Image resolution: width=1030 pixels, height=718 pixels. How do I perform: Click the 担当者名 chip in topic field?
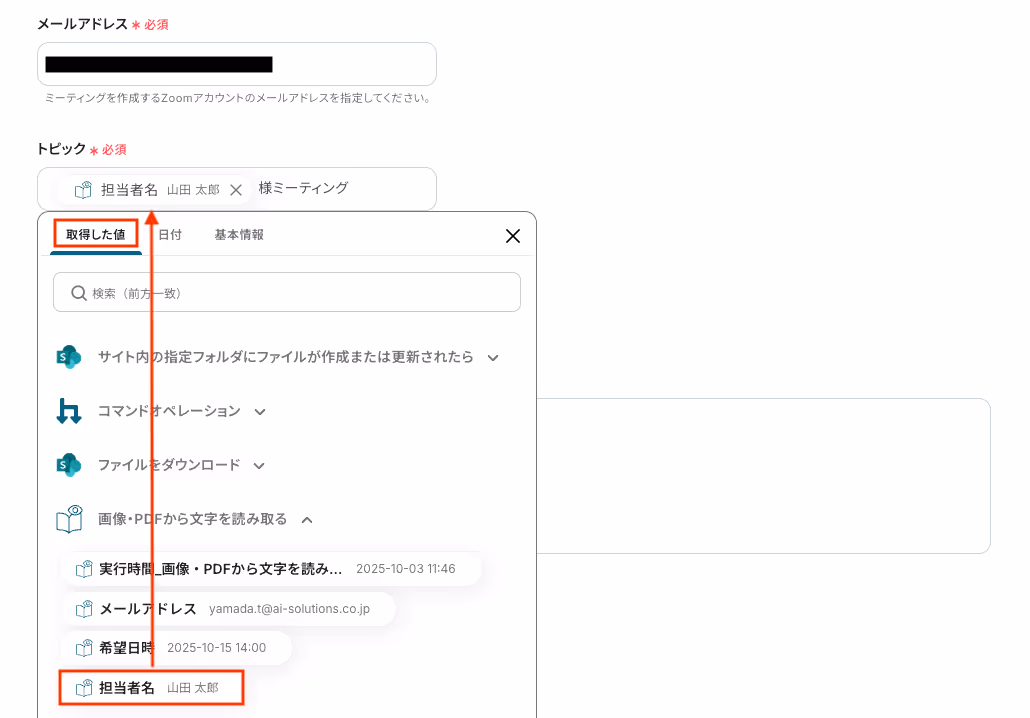pos(155,190)
